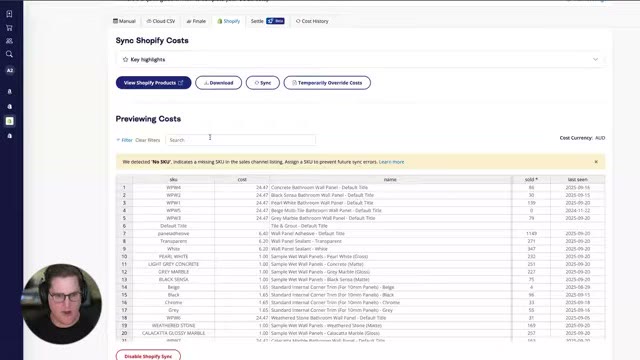Select the Shopify tab
The height and width of the screenshot is (360, 640).
pos(229,21)
